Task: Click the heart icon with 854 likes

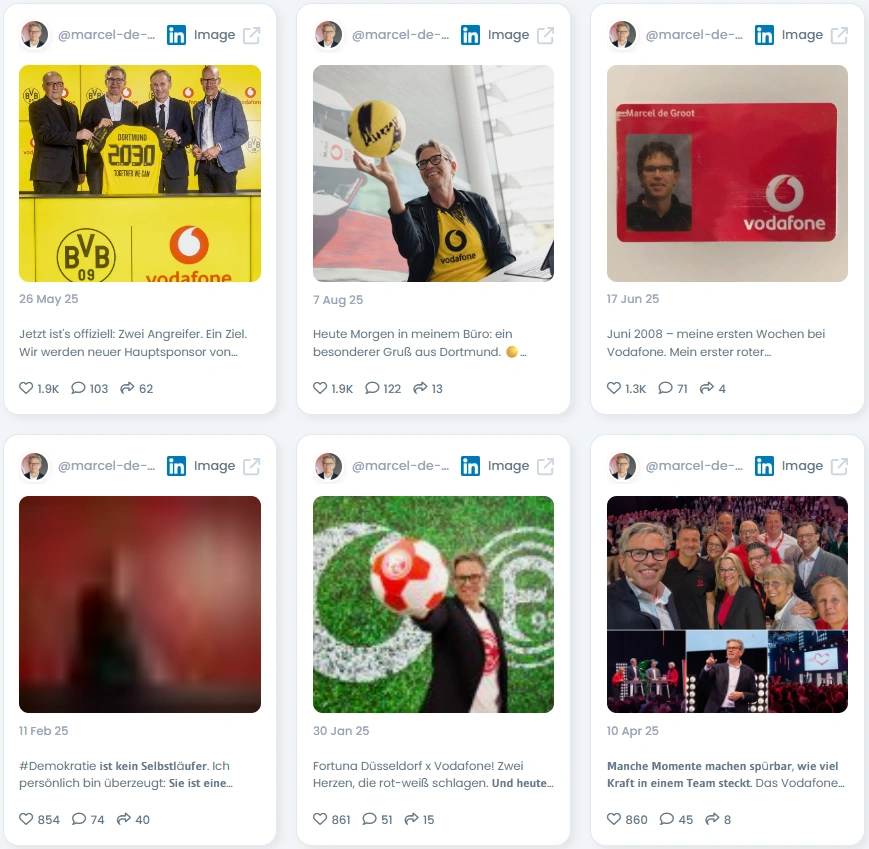Action: click(26, 819)
